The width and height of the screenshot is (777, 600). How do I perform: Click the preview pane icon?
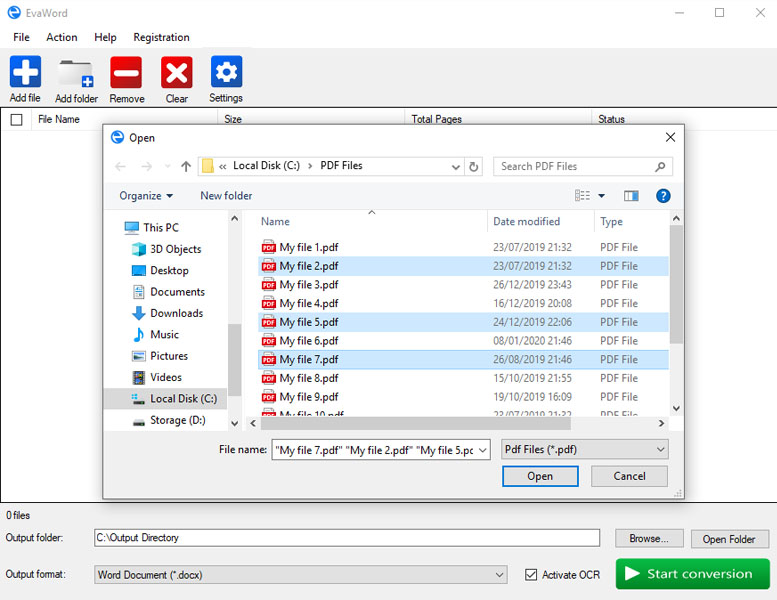631,196
